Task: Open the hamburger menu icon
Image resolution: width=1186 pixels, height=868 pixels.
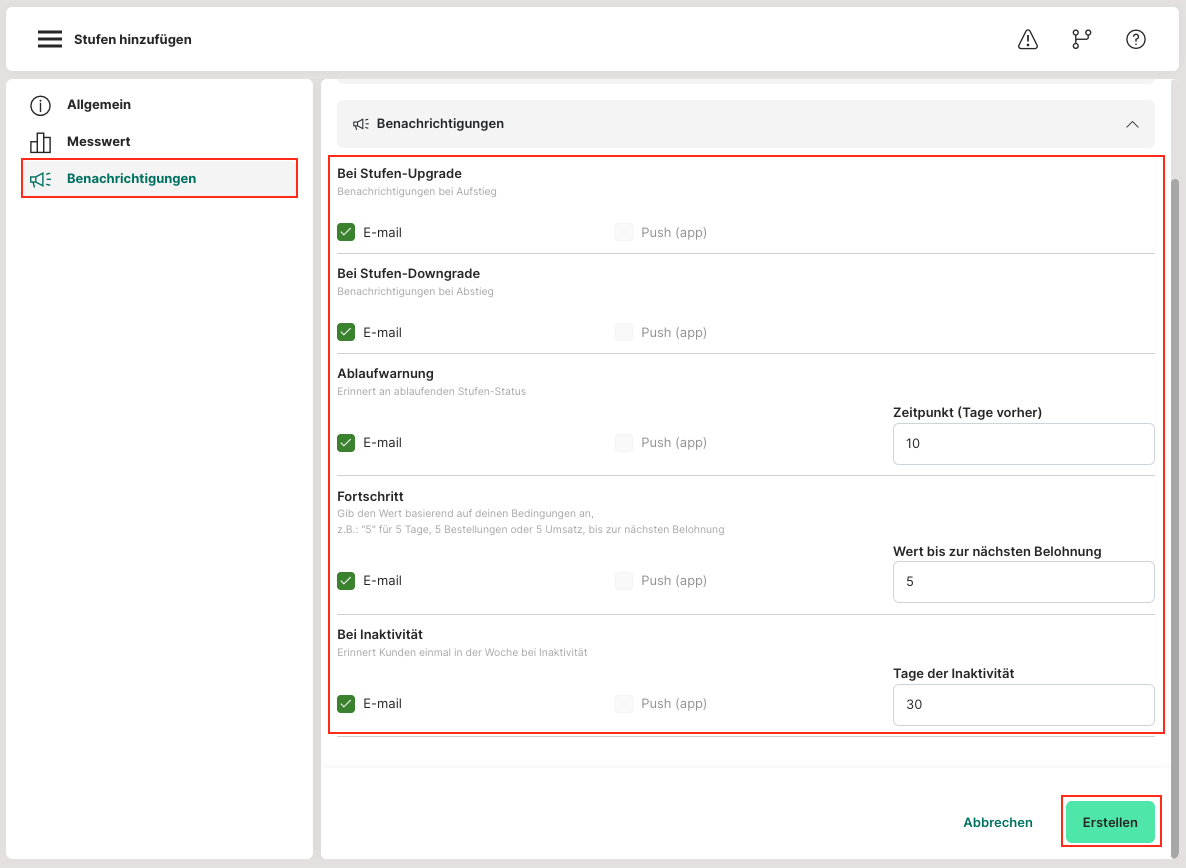Action: click(x=50, y=39)
